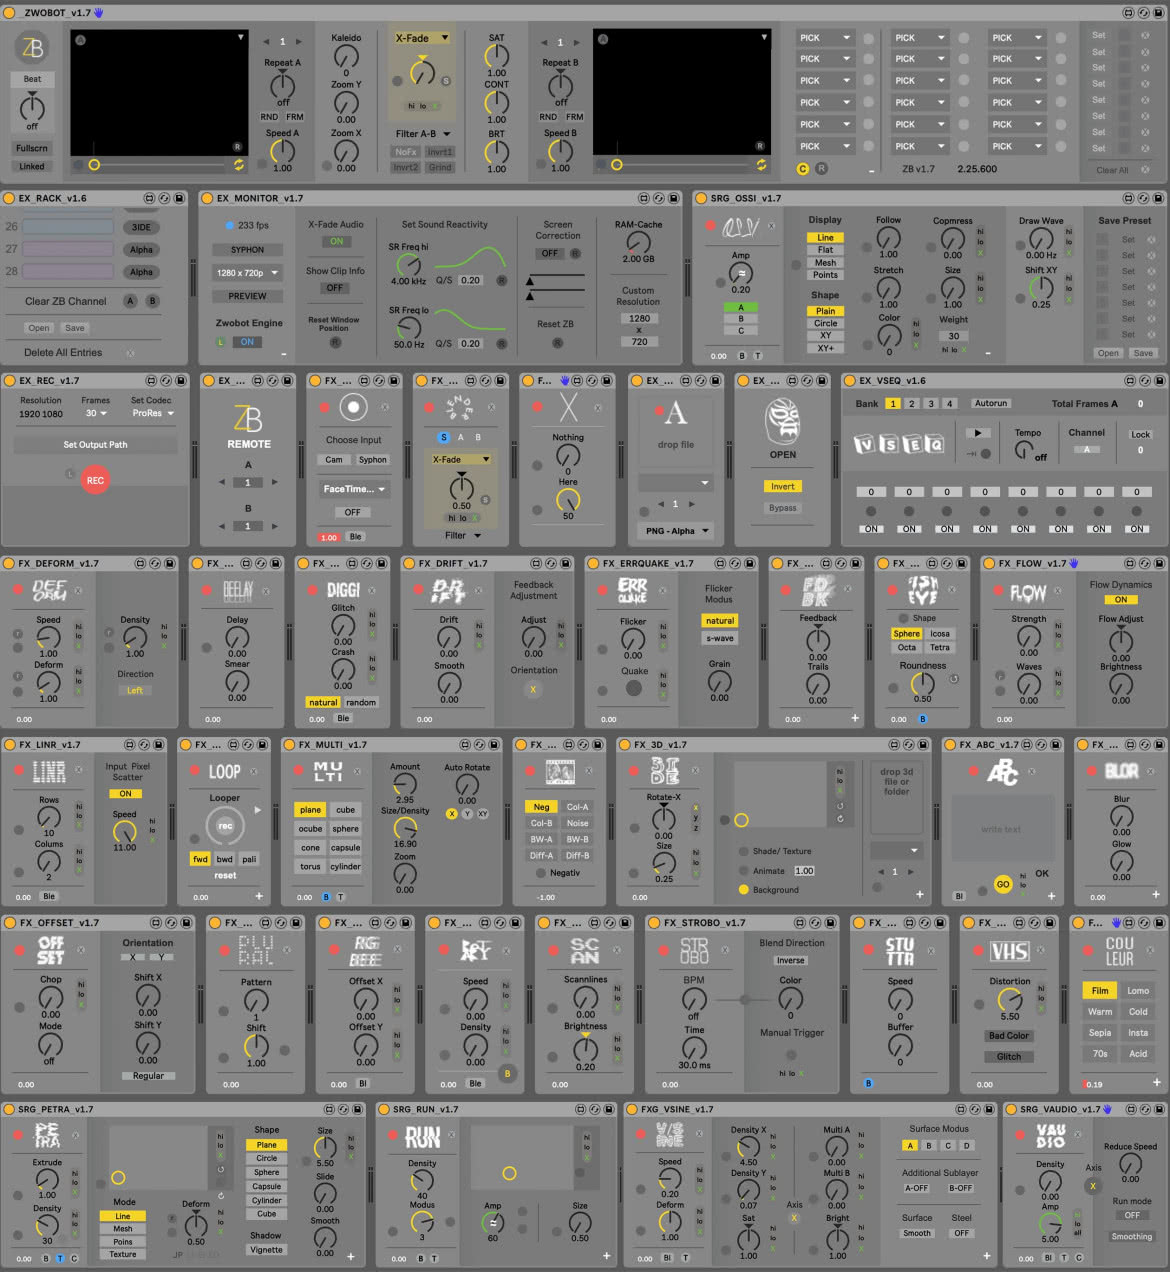Open the 1280 x 720p resolution dropdown

[x=247, y=273]
